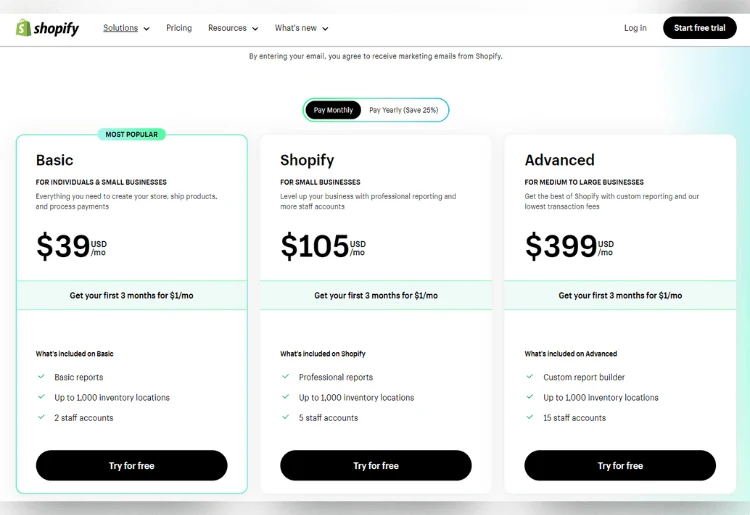Click checkmark icon beside Professional reports
The height and width of the screenshot is (515, 750).
(x=286, y=377)
